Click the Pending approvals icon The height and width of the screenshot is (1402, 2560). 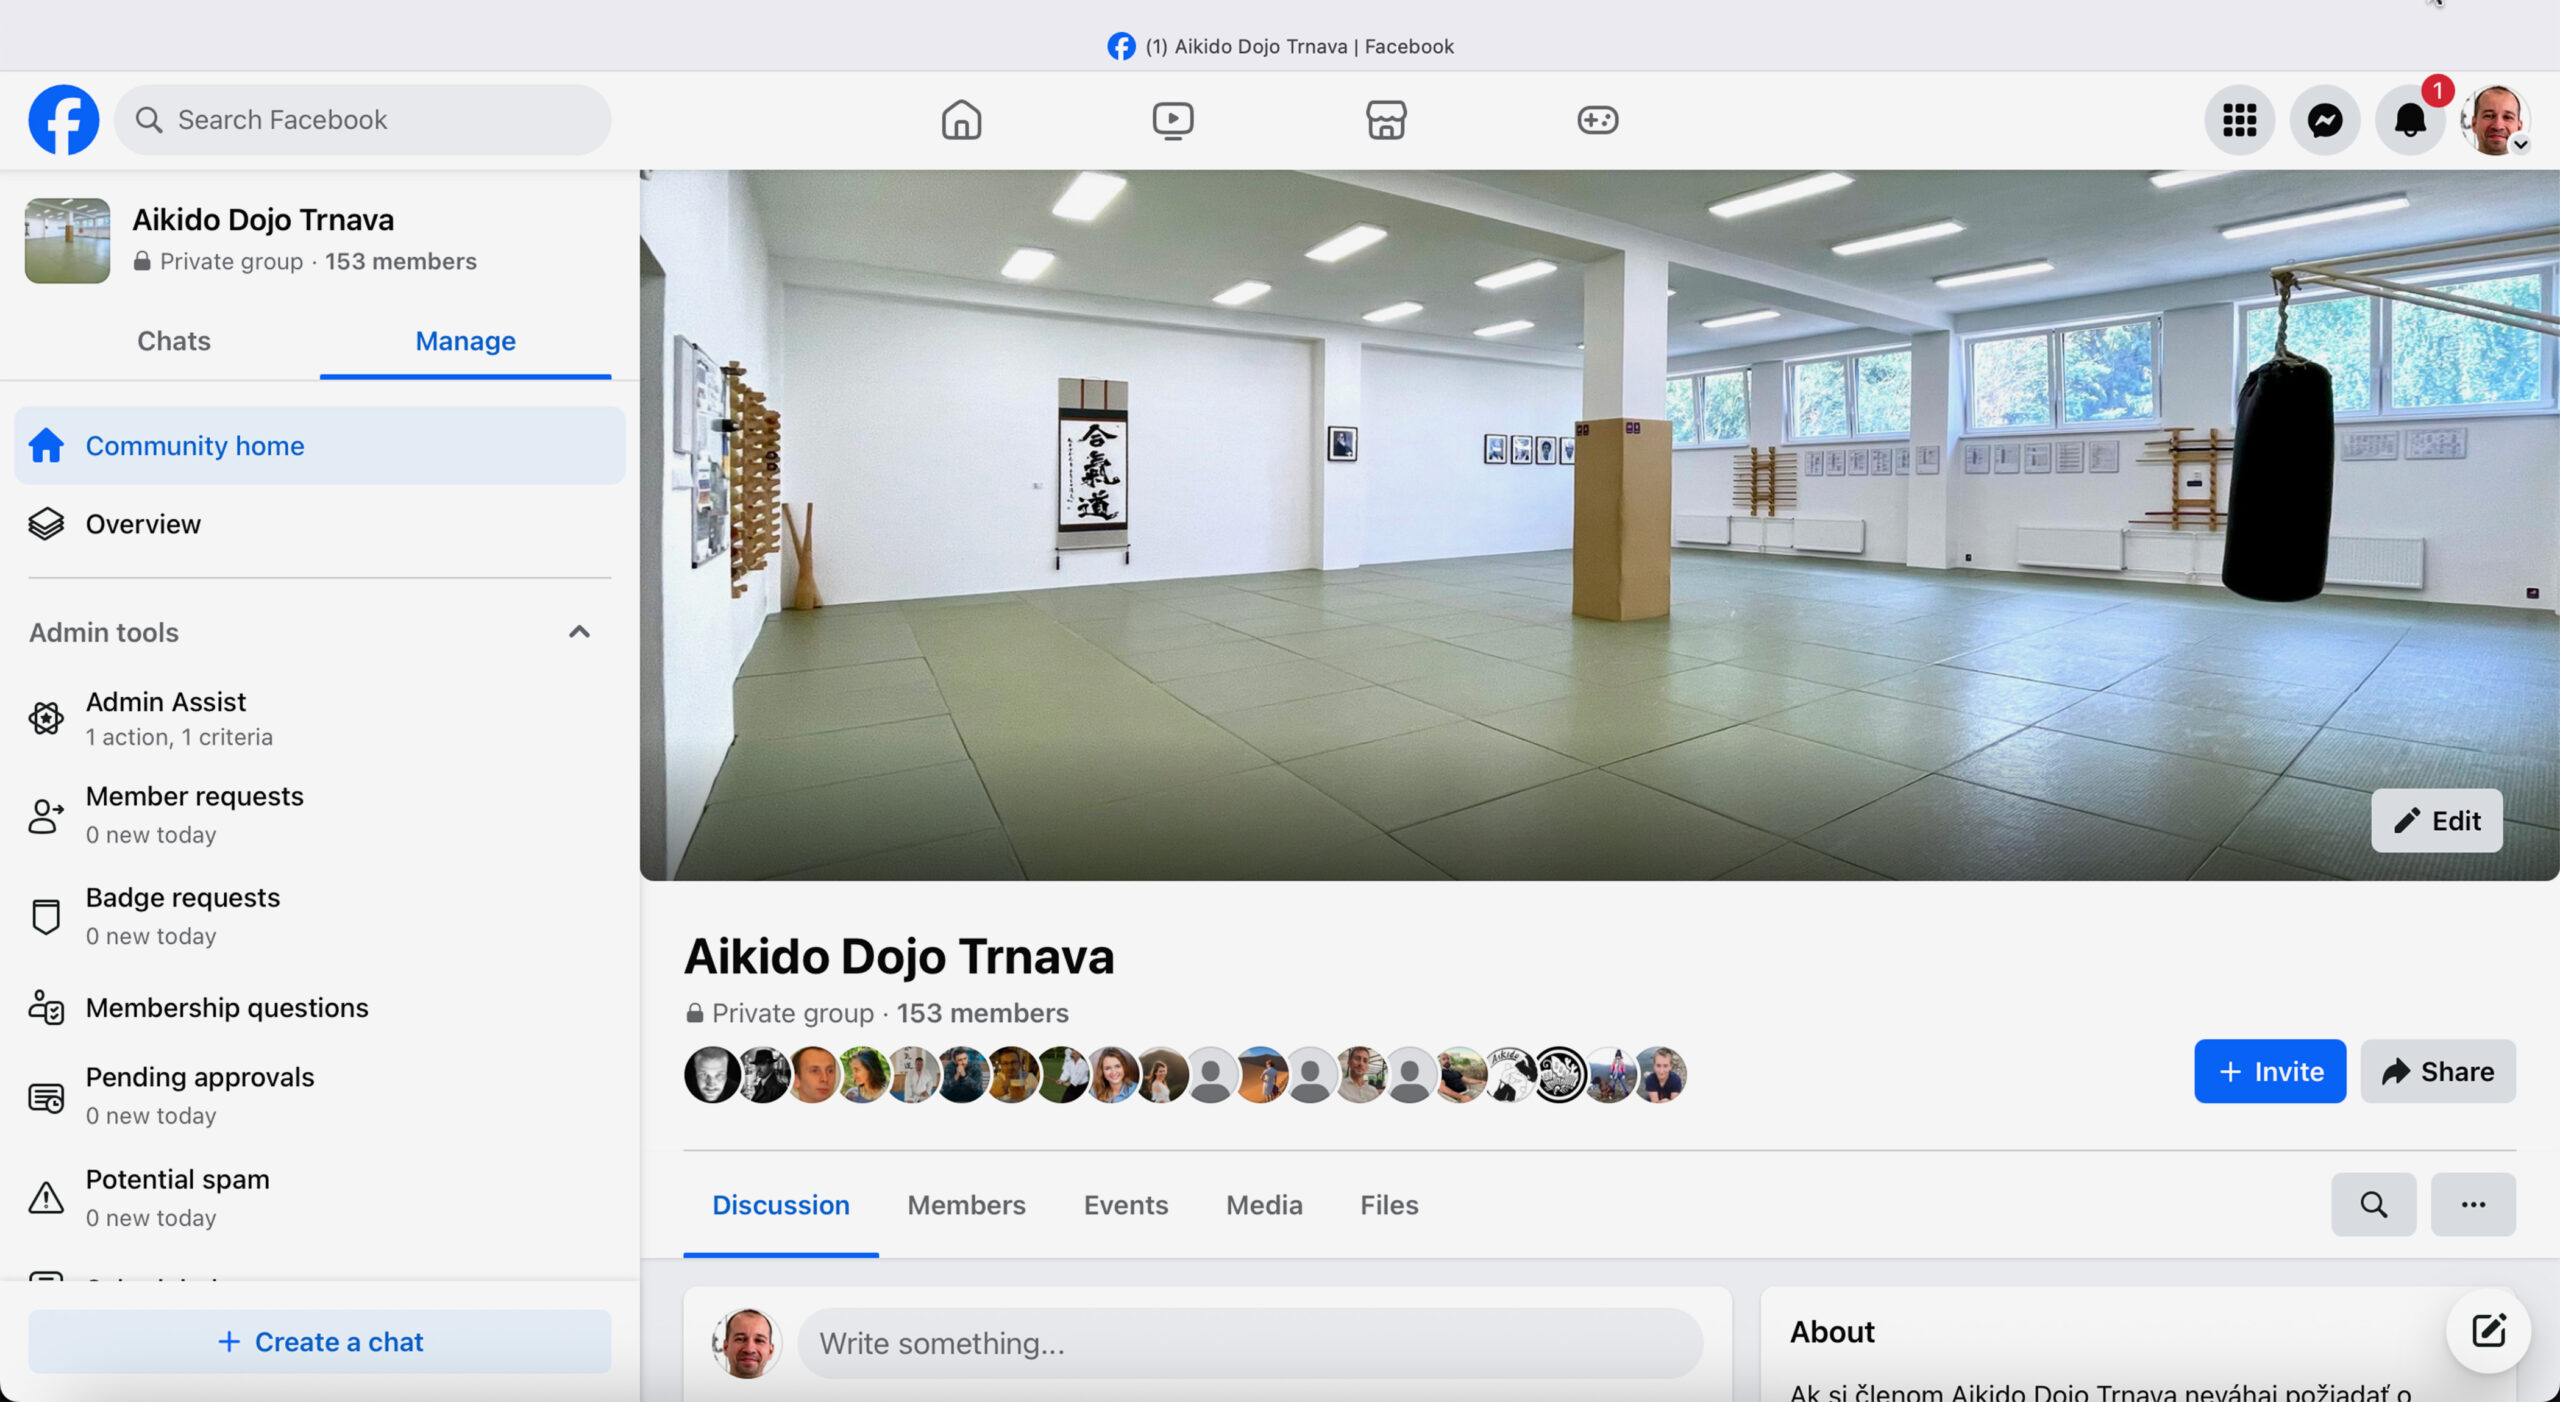(x=46, y=1098)
